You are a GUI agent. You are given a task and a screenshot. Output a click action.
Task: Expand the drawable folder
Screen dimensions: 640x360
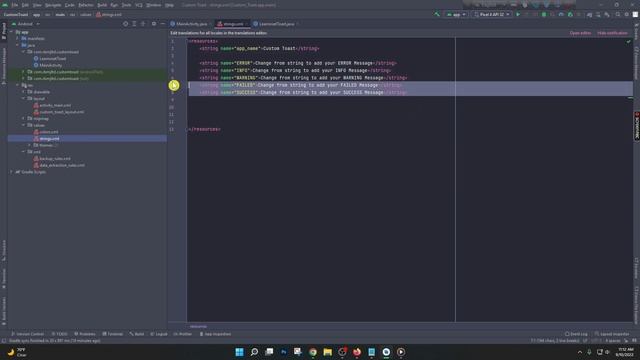(23, 92)
